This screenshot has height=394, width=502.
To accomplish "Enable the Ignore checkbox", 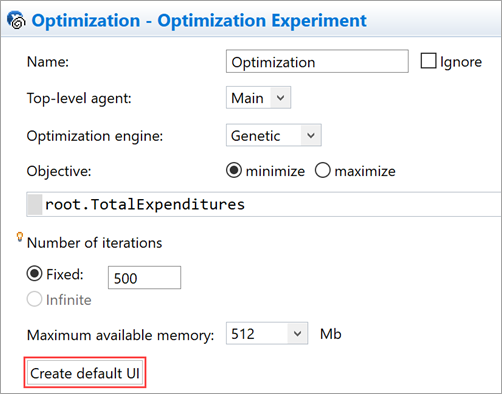I will 428,61.
